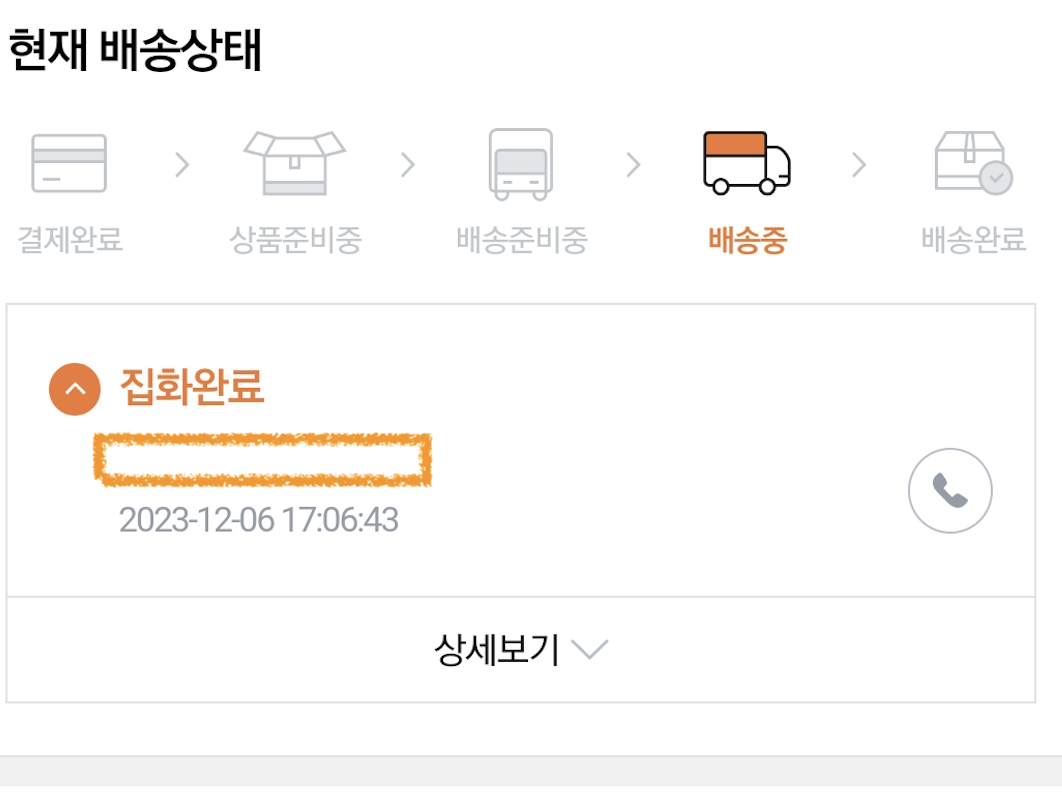Click the arrow between 결제완료 and 상품준비중
Image resolution: width=1062 pixels, height=792 pixels.
point(180,165)
